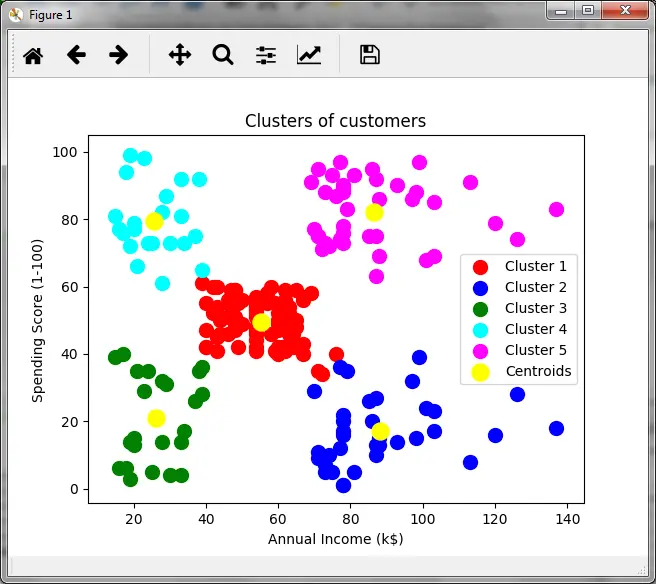The height and width of the screenshot is (584, 656).
Task: Go forward to next view arrow
Action: point(118,55)
